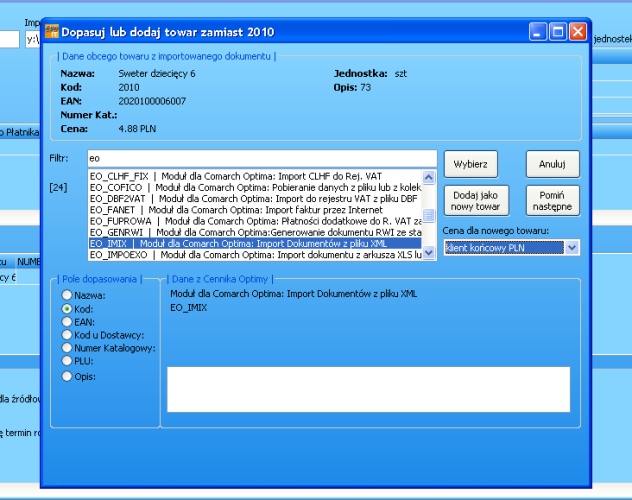632x500 pixels.
Task: Set matching field to Opis
Action: 68,376
